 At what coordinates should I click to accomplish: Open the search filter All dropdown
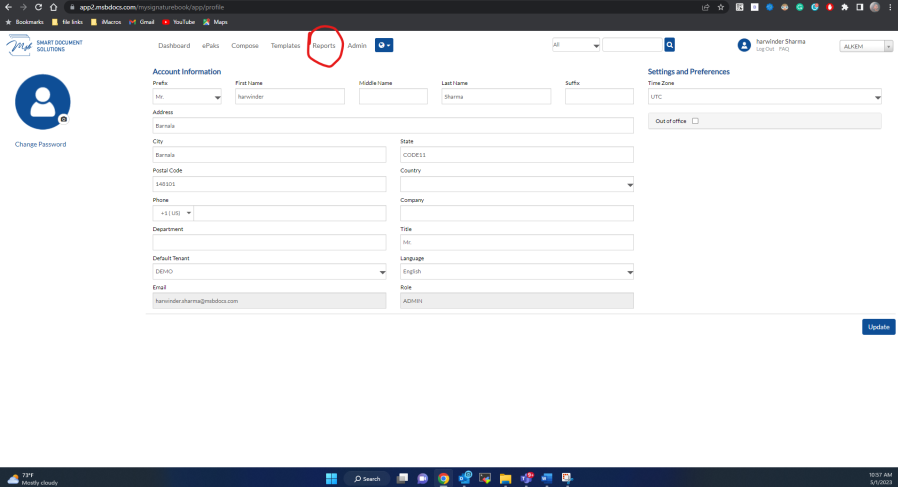(576, 45)
